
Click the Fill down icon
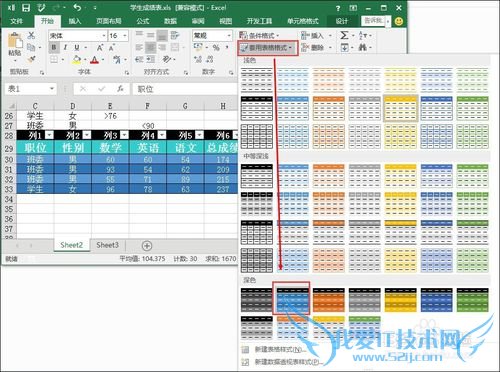click(344, 48)
